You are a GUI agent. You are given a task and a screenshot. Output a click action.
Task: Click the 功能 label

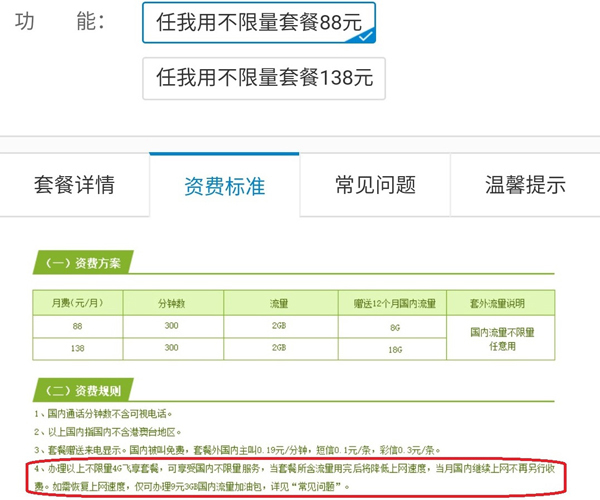60,21
